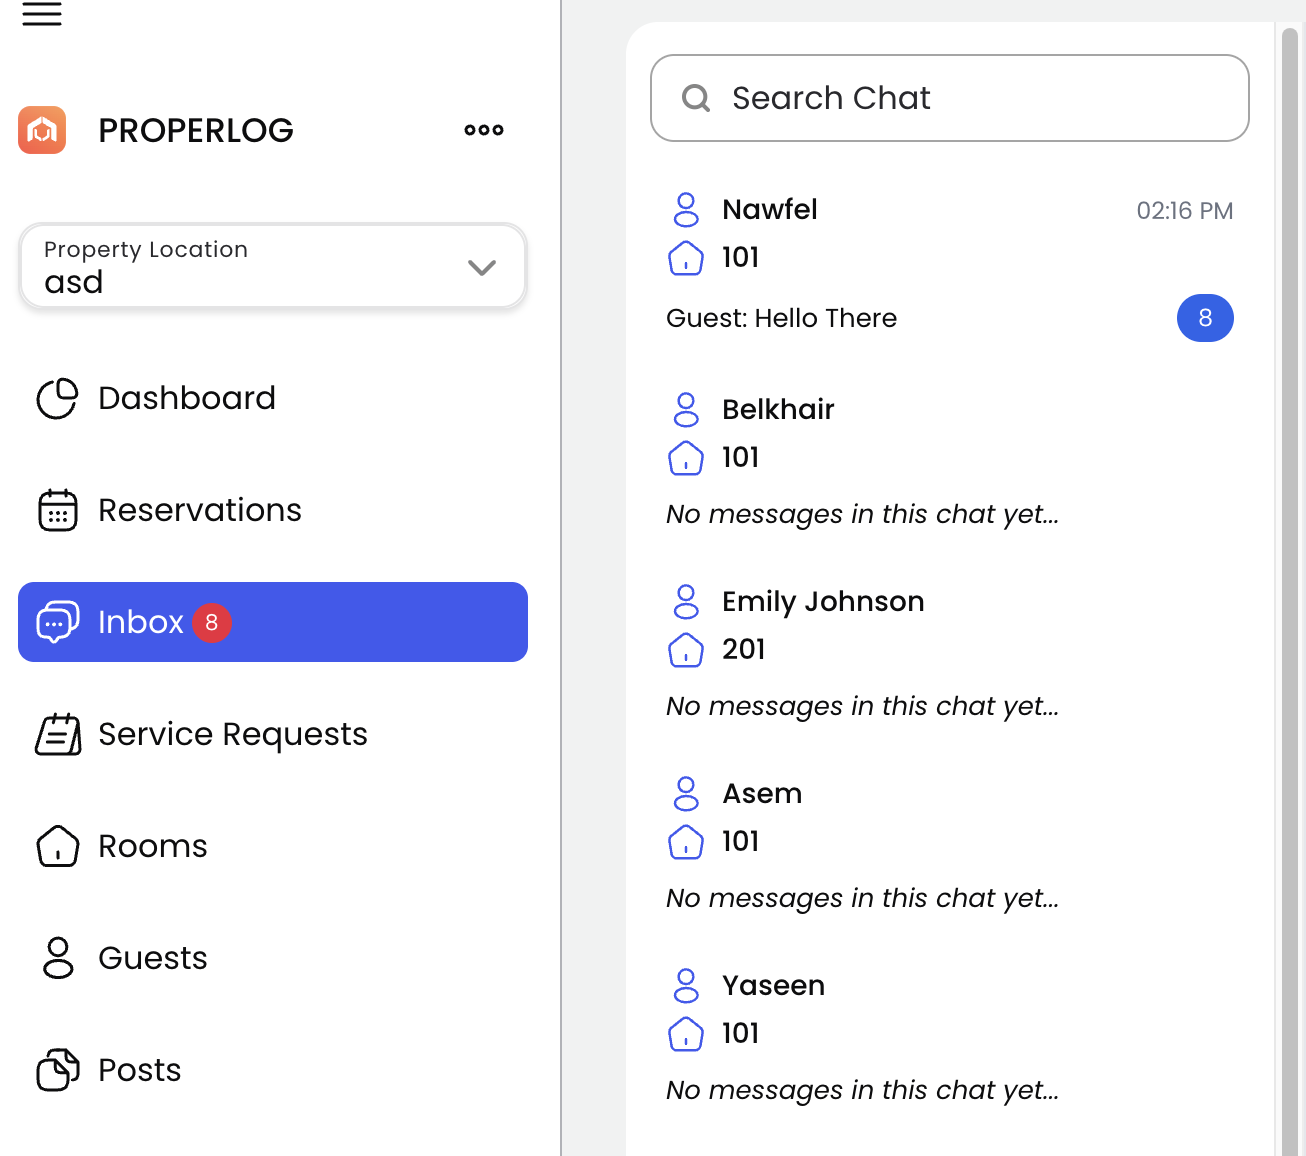Viewport: 1306px width, 1156px height.
Task: Click the Guests person icon
Action: pos(58,958)
